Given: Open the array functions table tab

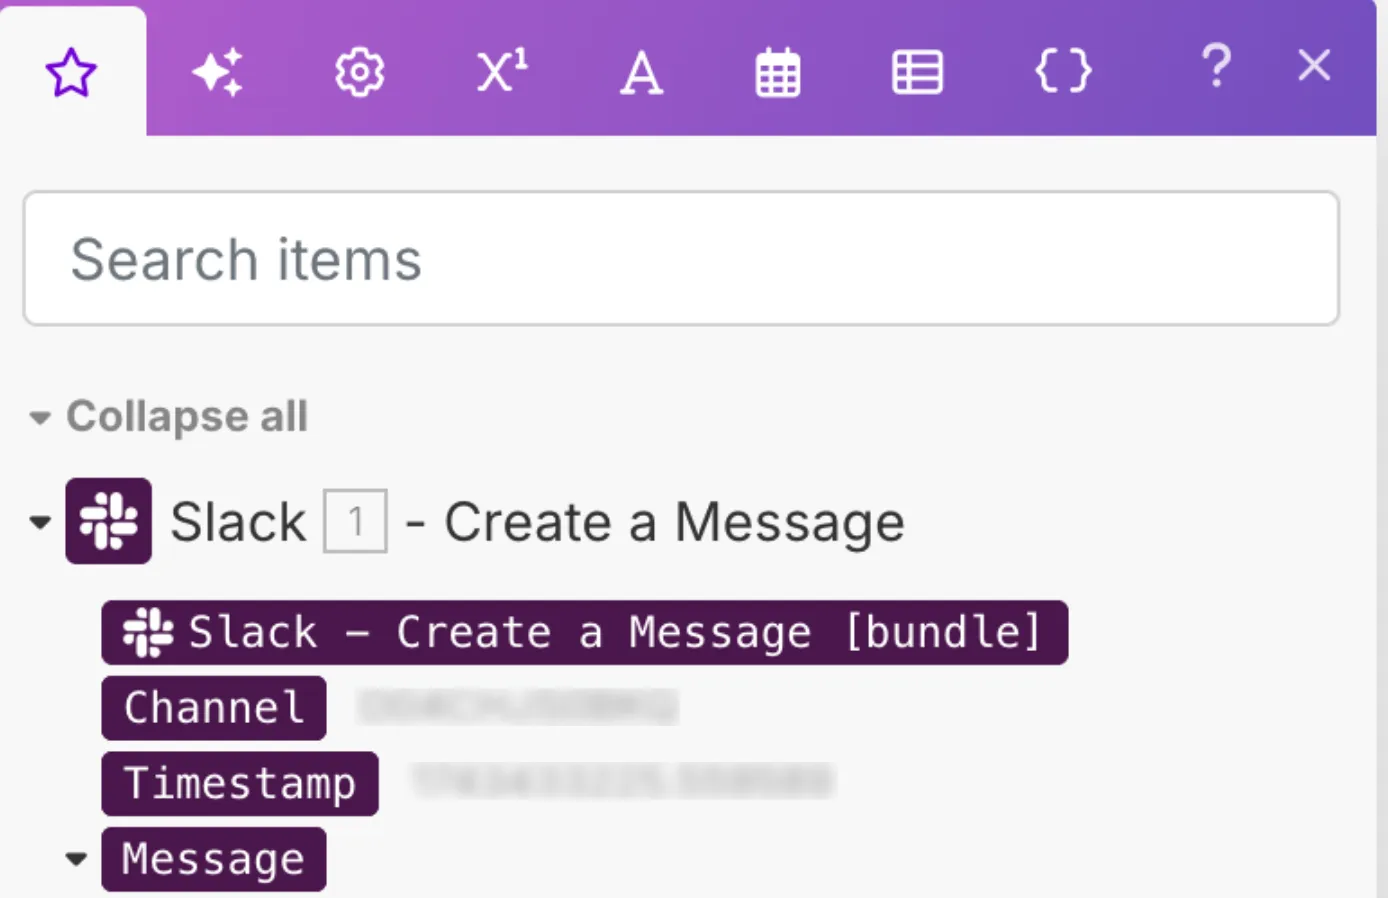Looking at the screenshot, I should (917, 72).
